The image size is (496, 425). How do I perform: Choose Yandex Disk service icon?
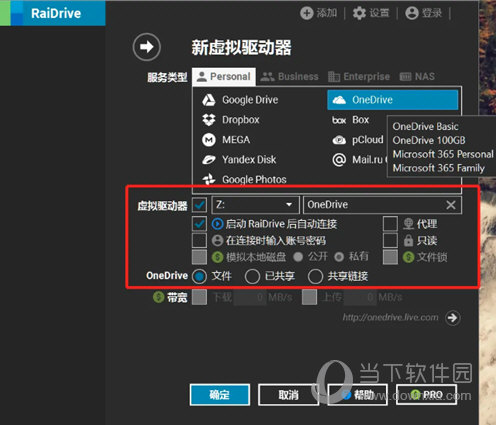tap(209, 160)
